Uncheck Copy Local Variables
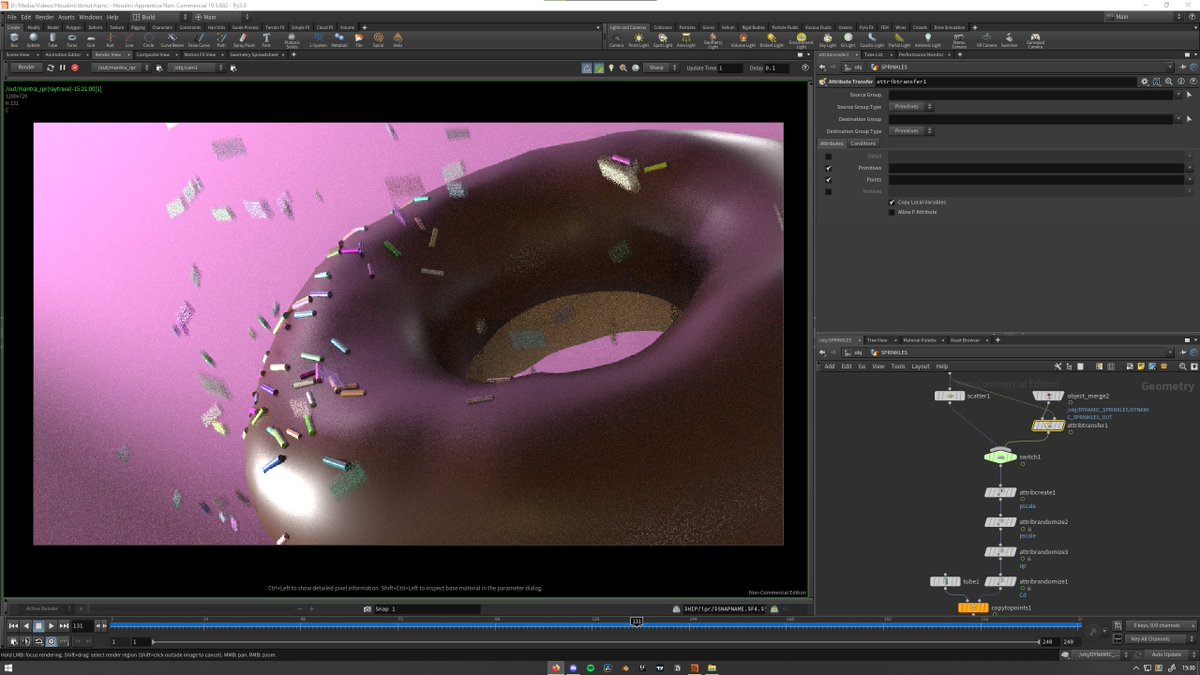The image size is (1200, 675). (x=892, y=202)
